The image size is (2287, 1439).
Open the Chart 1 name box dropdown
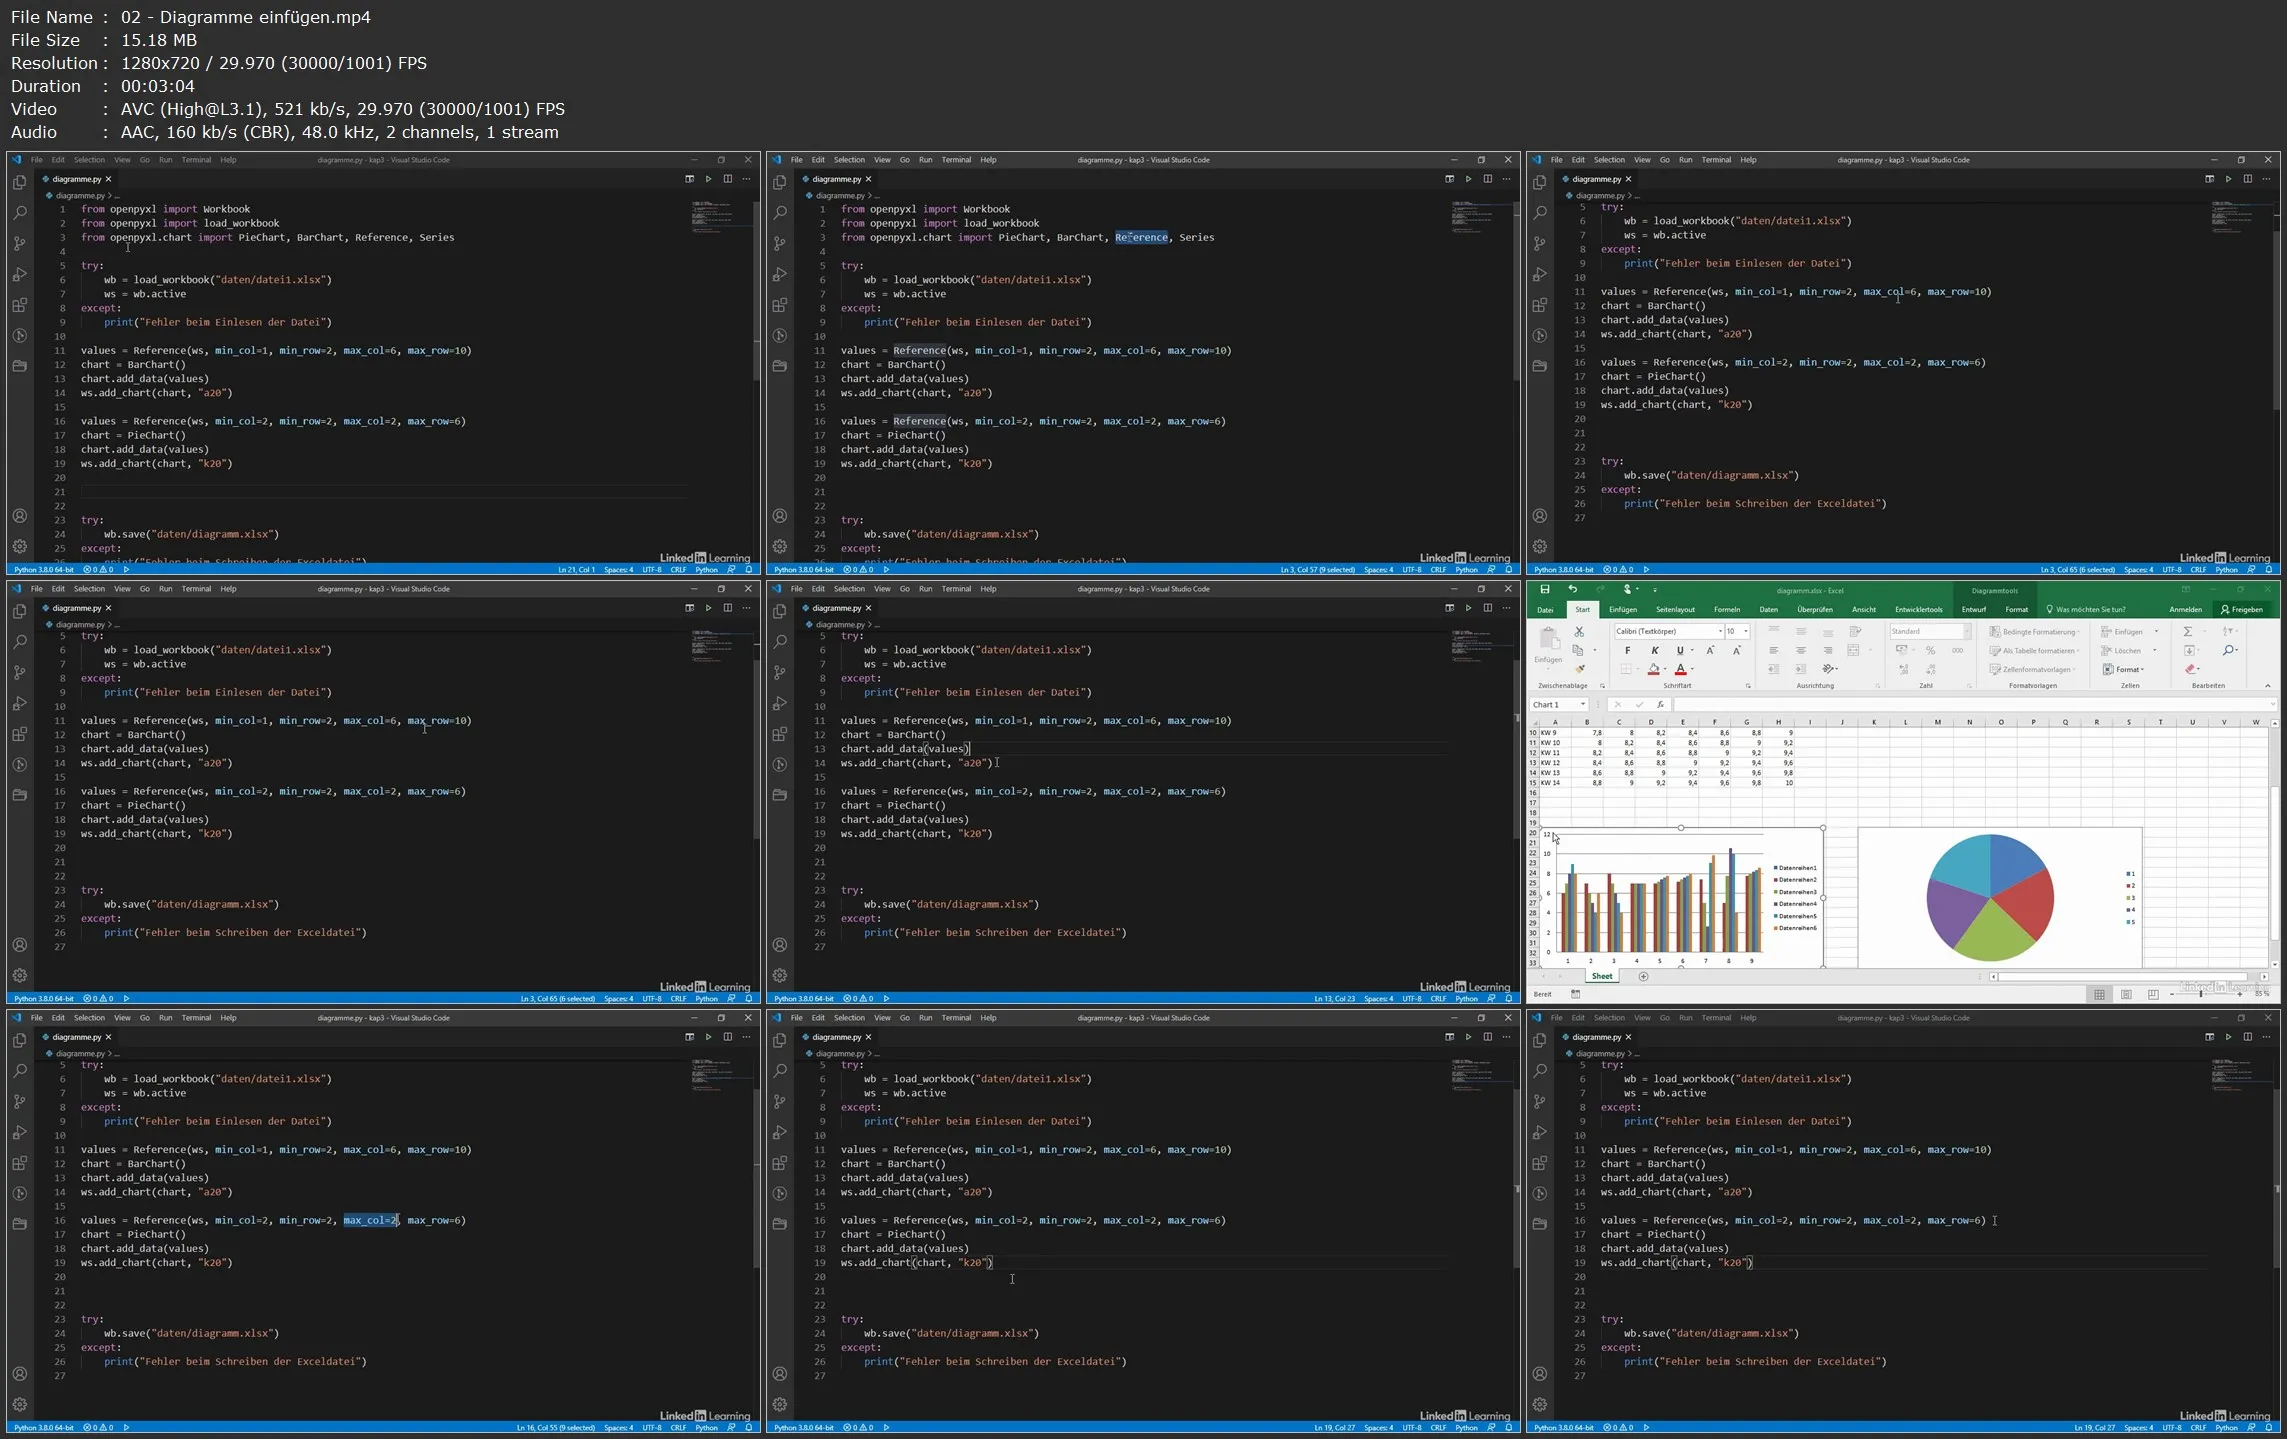[1583, 705]
